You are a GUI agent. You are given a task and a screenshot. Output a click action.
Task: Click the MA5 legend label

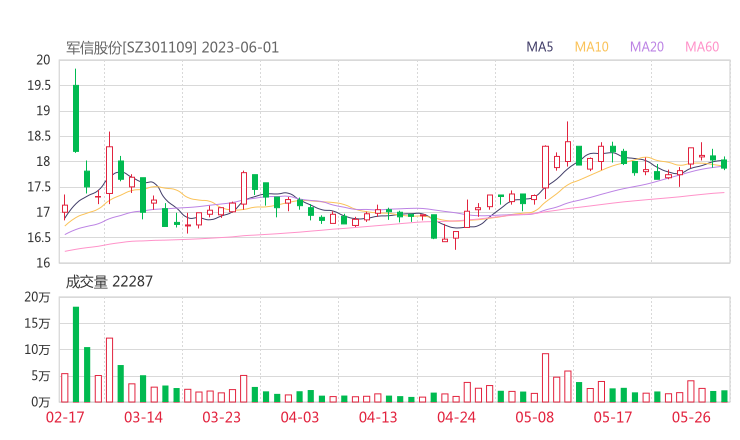tap(539, 47)
